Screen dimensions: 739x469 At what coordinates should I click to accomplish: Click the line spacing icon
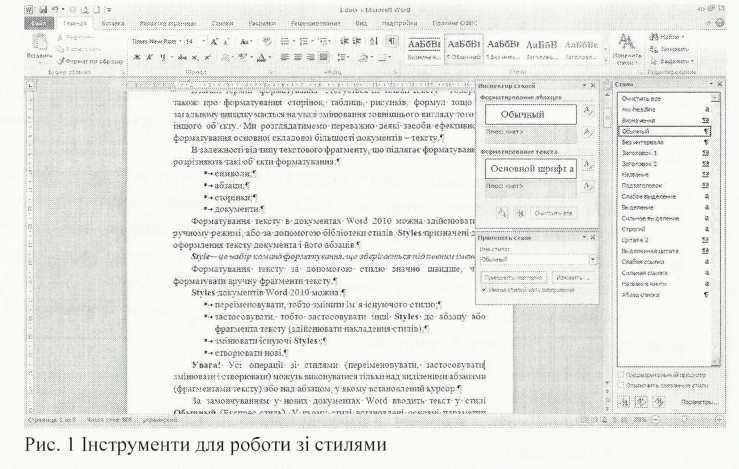[343, 57]
